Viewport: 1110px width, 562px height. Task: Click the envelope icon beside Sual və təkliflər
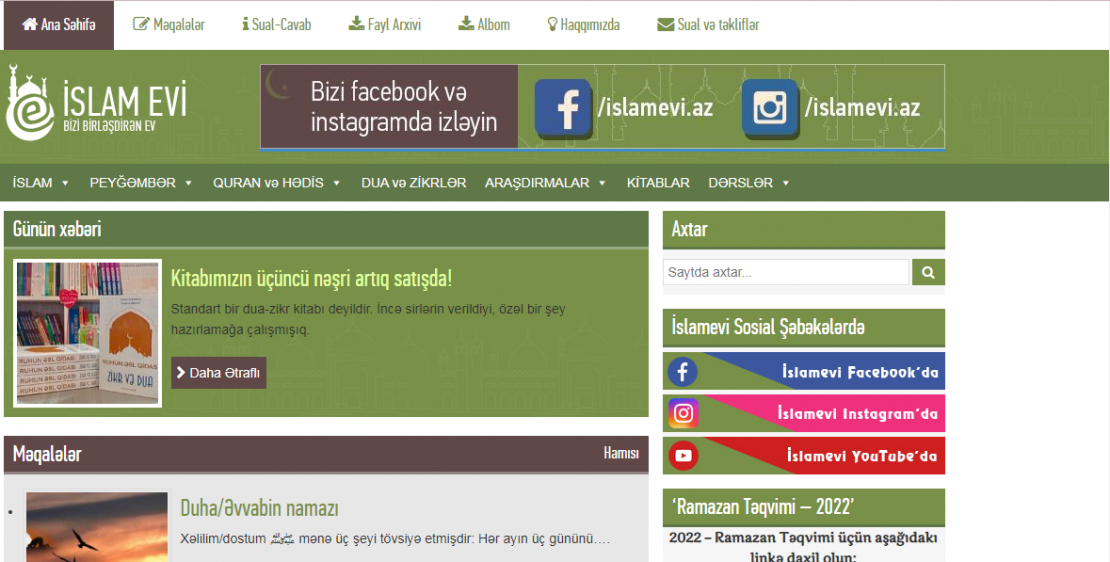coord(665,25)
